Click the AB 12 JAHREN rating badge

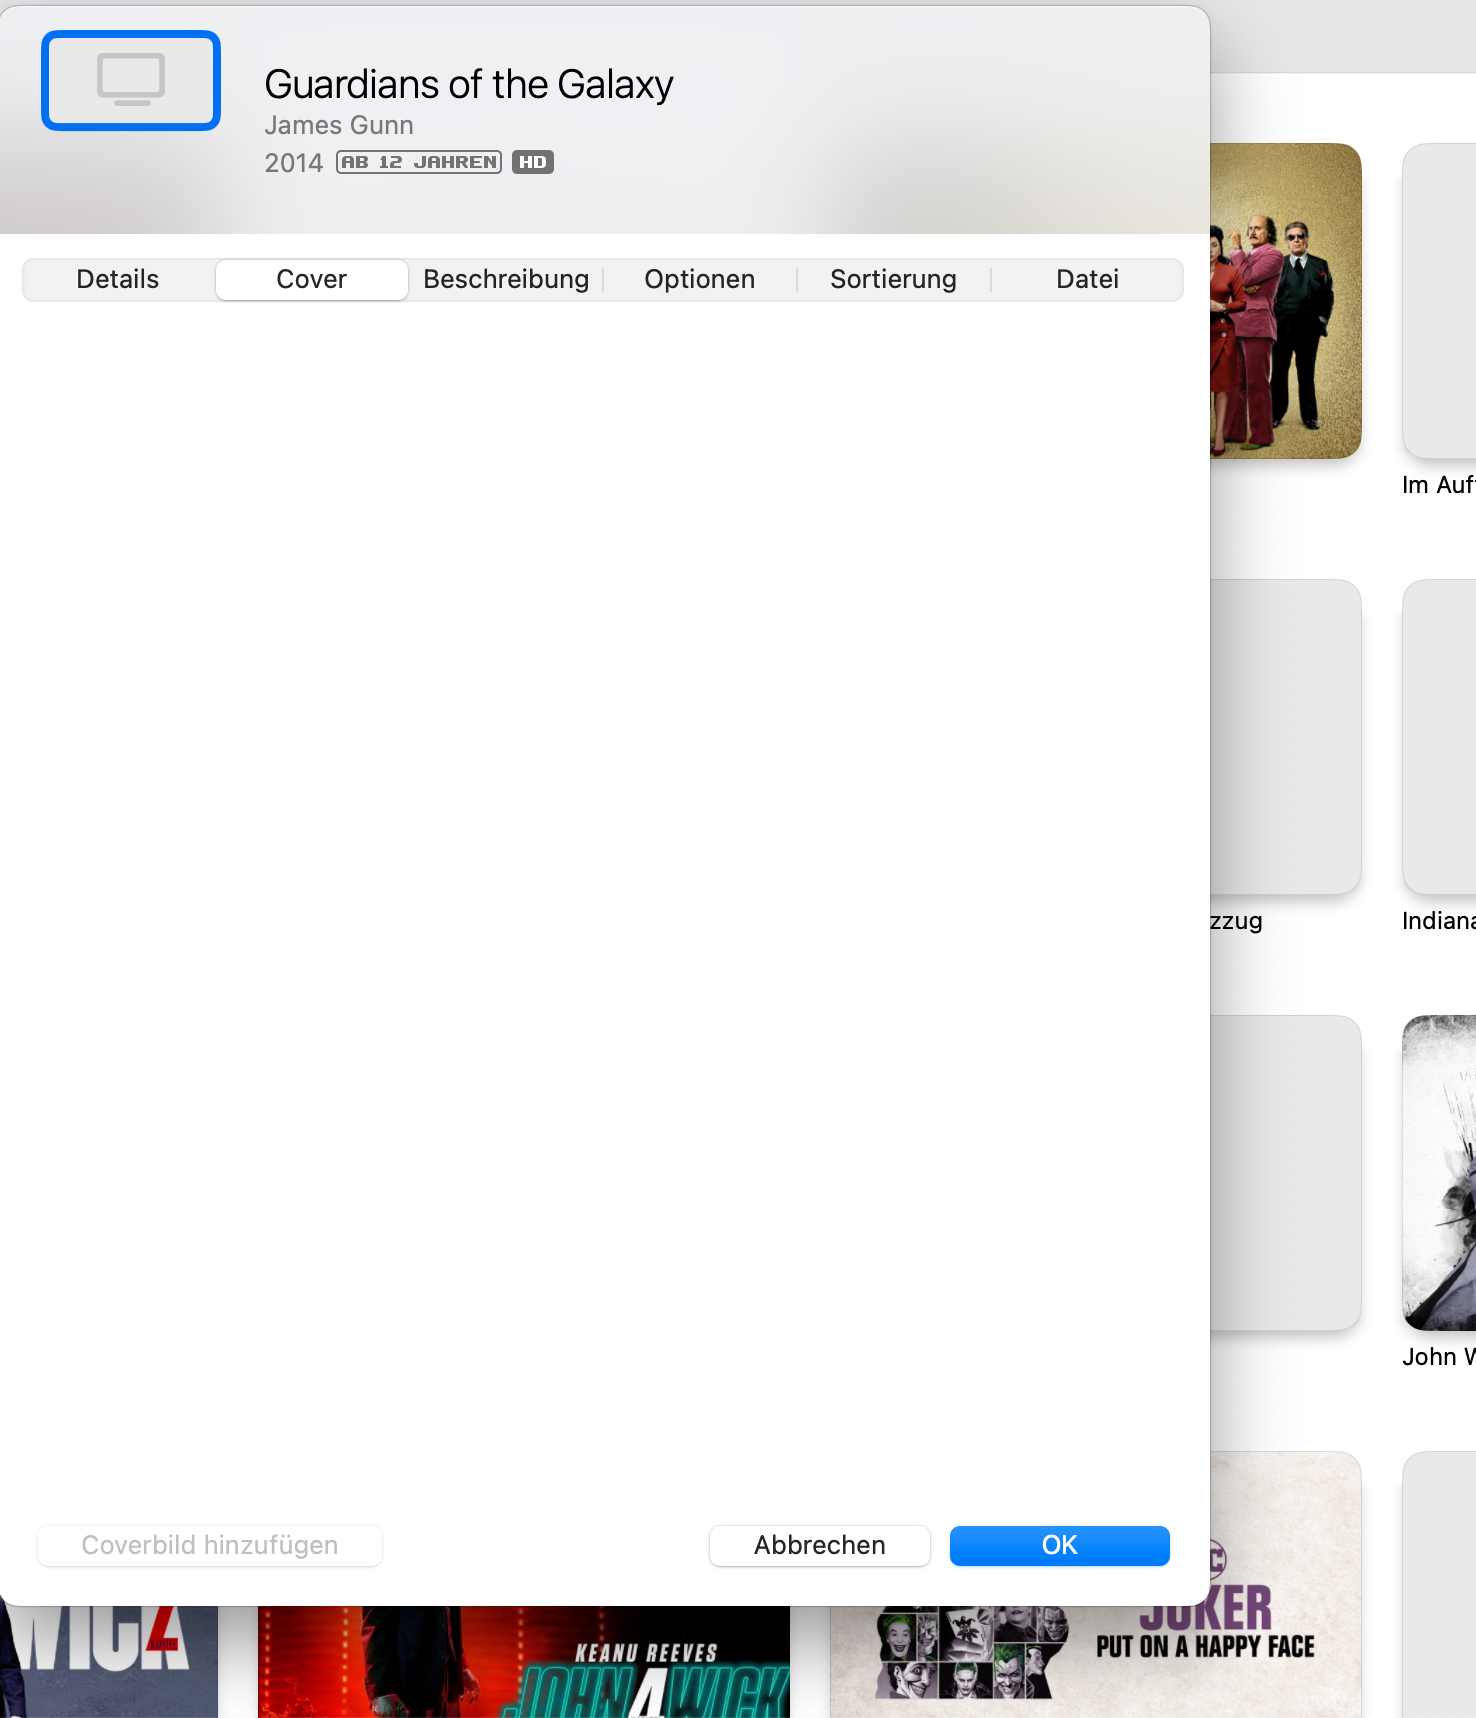(419, 162)
